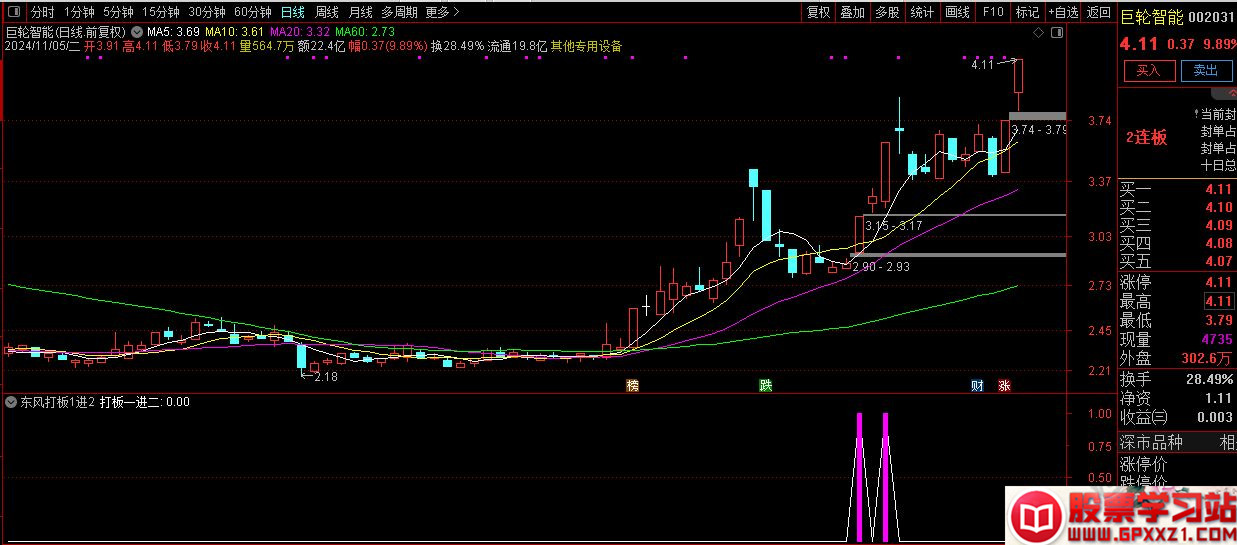The image size is (1237, 545).
Task: Toggle the right side panel icon near diamond
Action: 1057,32
